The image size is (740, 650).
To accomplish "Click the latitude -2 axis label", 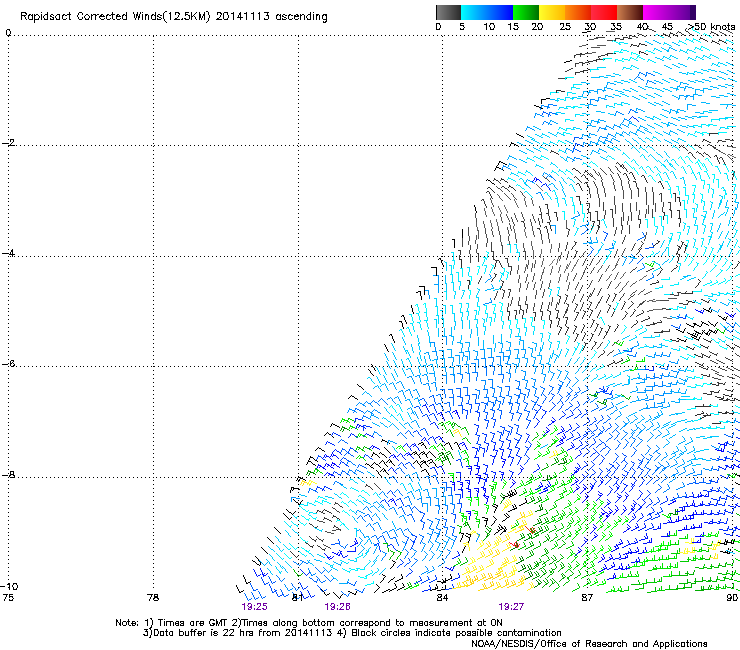I will [8, 143].
